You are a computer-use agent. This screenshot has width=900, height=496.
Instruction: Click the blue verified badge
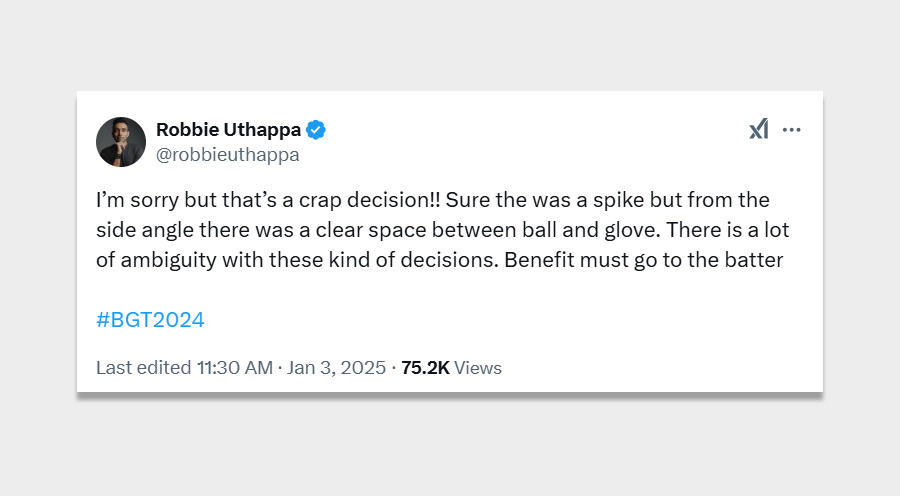316,130
